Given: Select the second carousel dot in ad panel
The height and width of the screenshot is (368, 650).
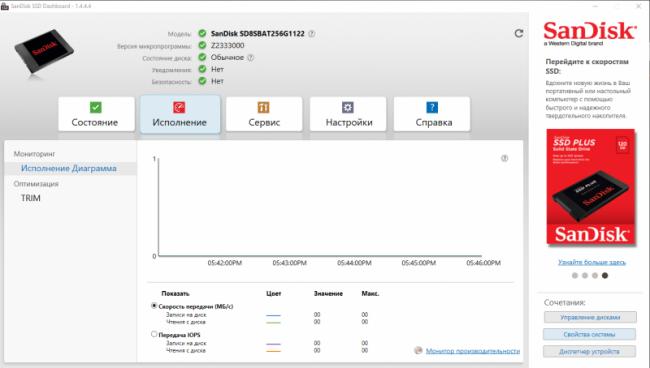Looking at the screenshot, I should tap(585, 276).
